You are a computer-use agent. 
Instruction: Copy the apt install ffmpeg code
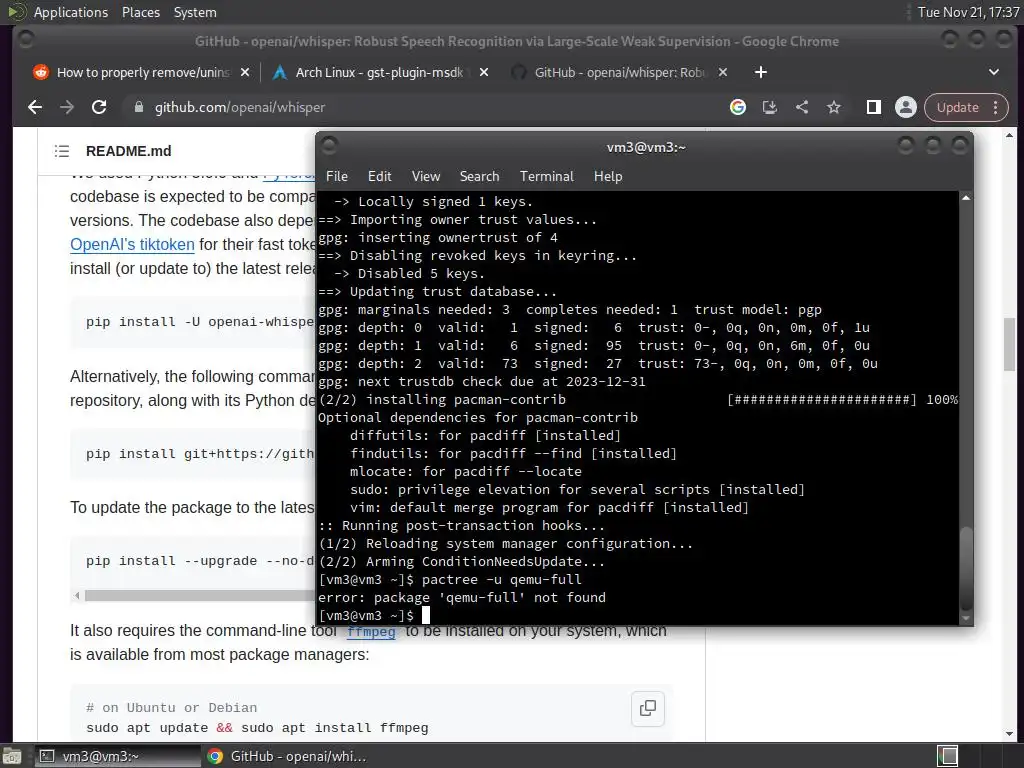pos(648,708)
